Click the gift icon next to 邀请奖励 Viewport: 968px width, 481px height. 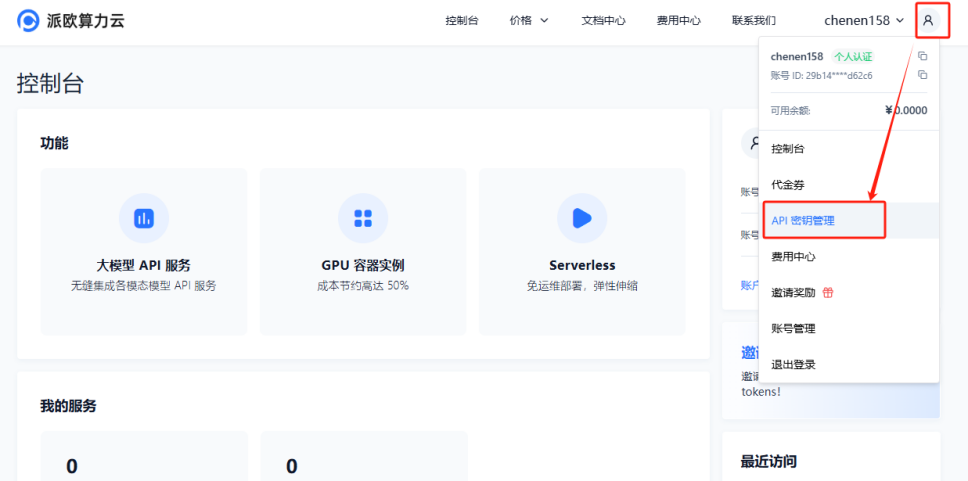point(828,293)
